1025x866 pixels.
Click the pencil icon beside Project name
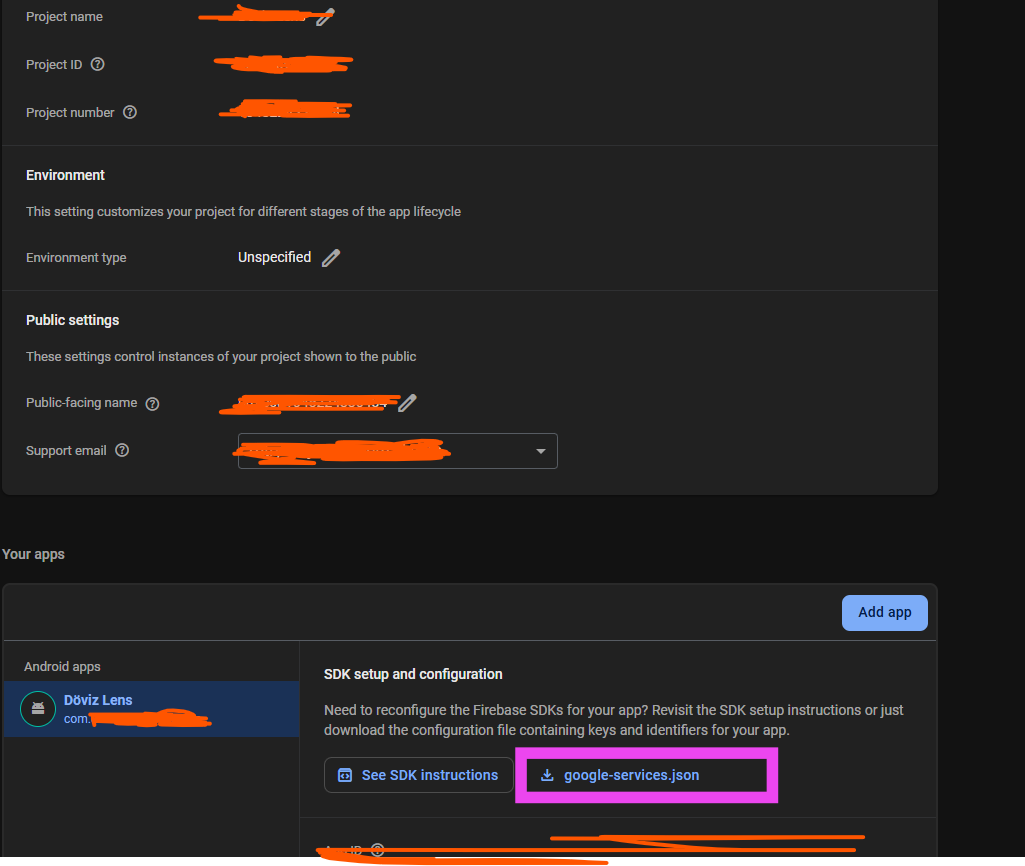(324, 17)
